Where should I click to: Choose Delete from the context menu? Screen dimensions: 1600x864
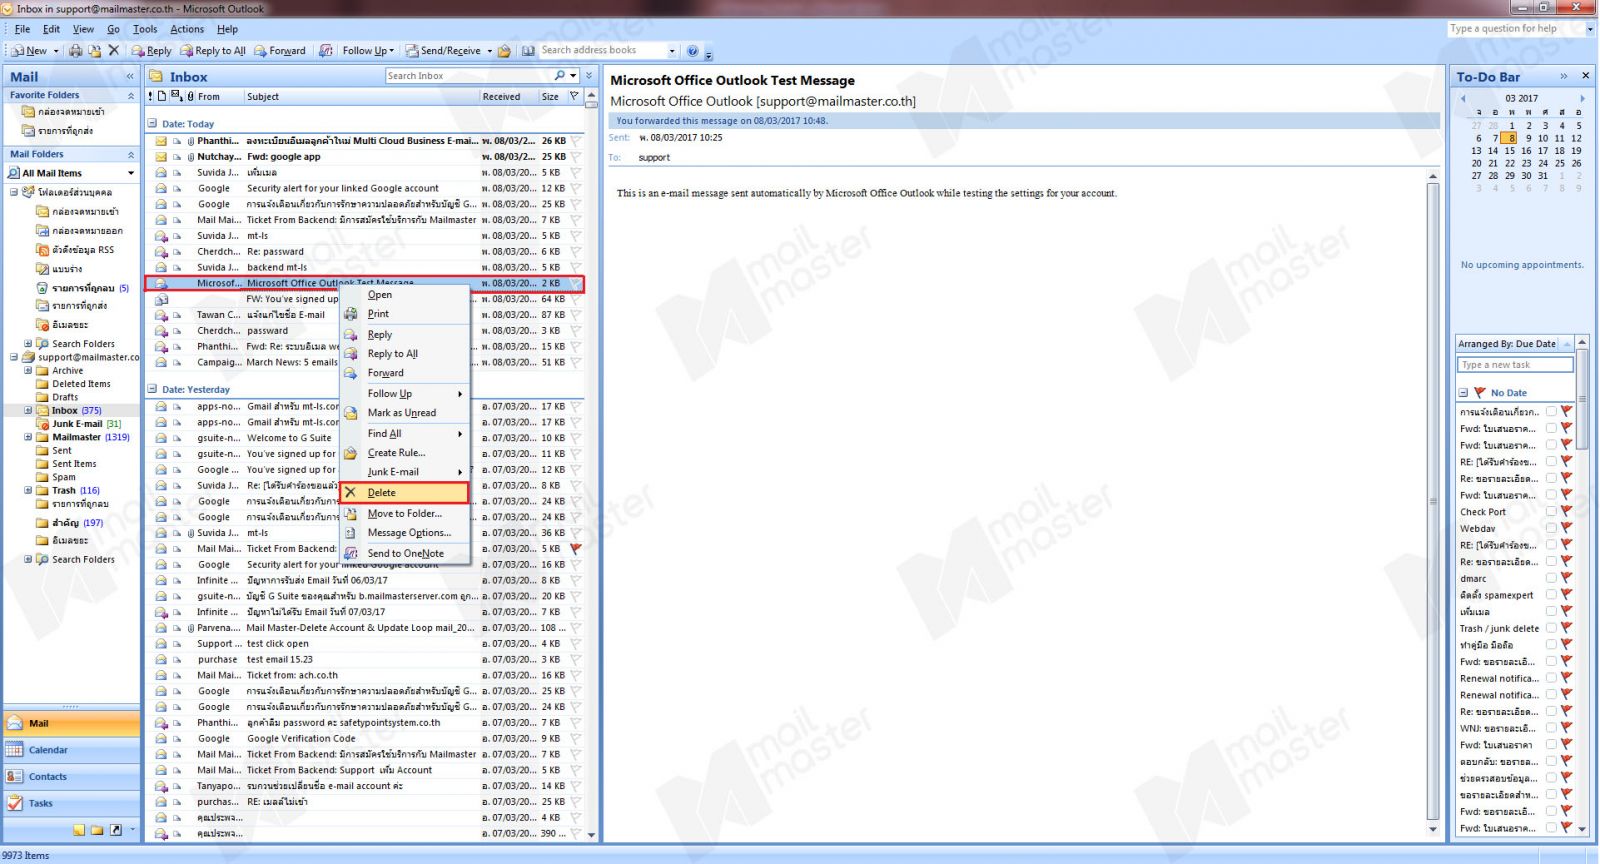(404, 493)
